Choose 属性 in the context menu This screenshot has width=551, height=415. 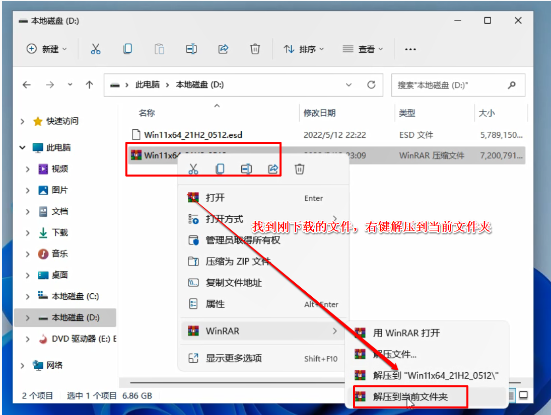(264, 304)
